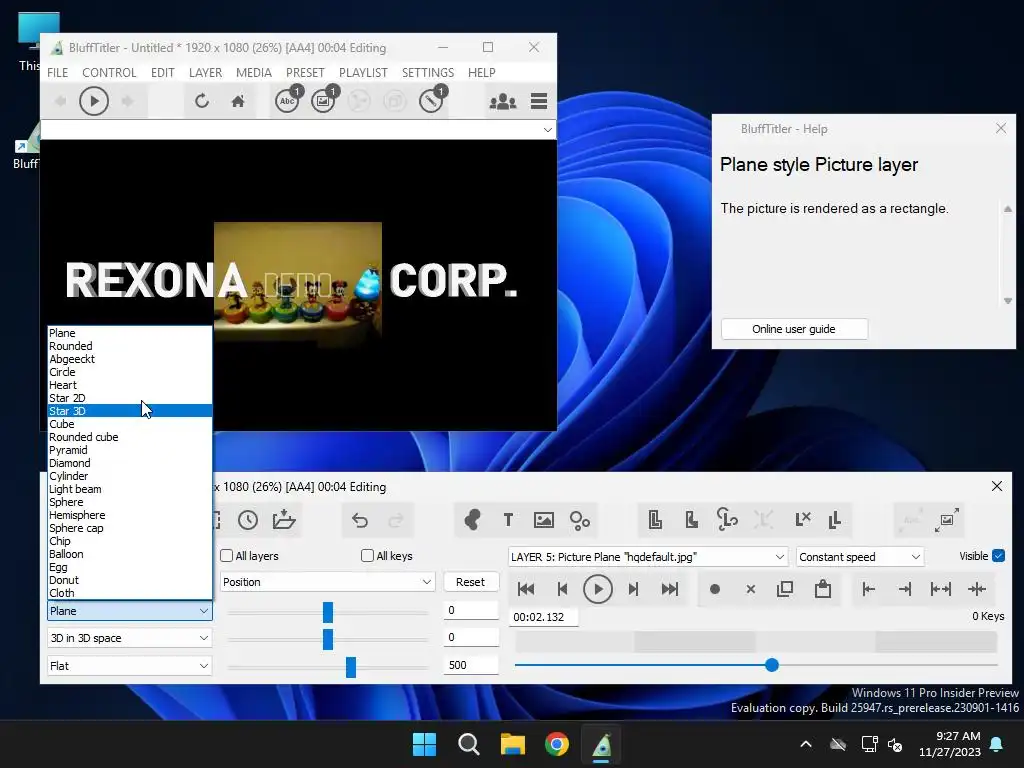
Task: Click the stretch-keys double arrow icon
Action: tap(940, 589)
